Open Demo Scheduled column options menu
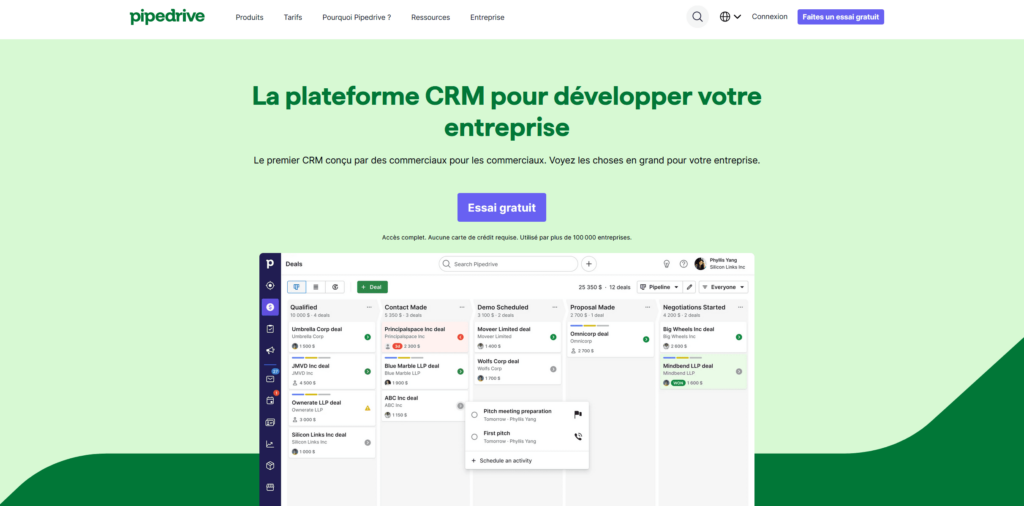Screen dimensions: 1024x506 [x=555, y=307]
